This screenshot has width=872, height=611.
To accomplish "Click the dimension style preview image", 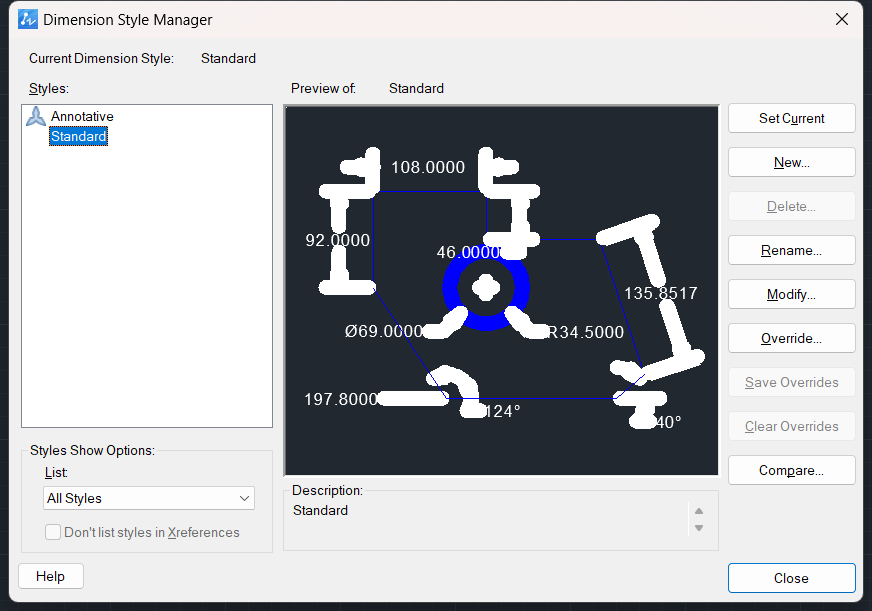I will [501, 290].
